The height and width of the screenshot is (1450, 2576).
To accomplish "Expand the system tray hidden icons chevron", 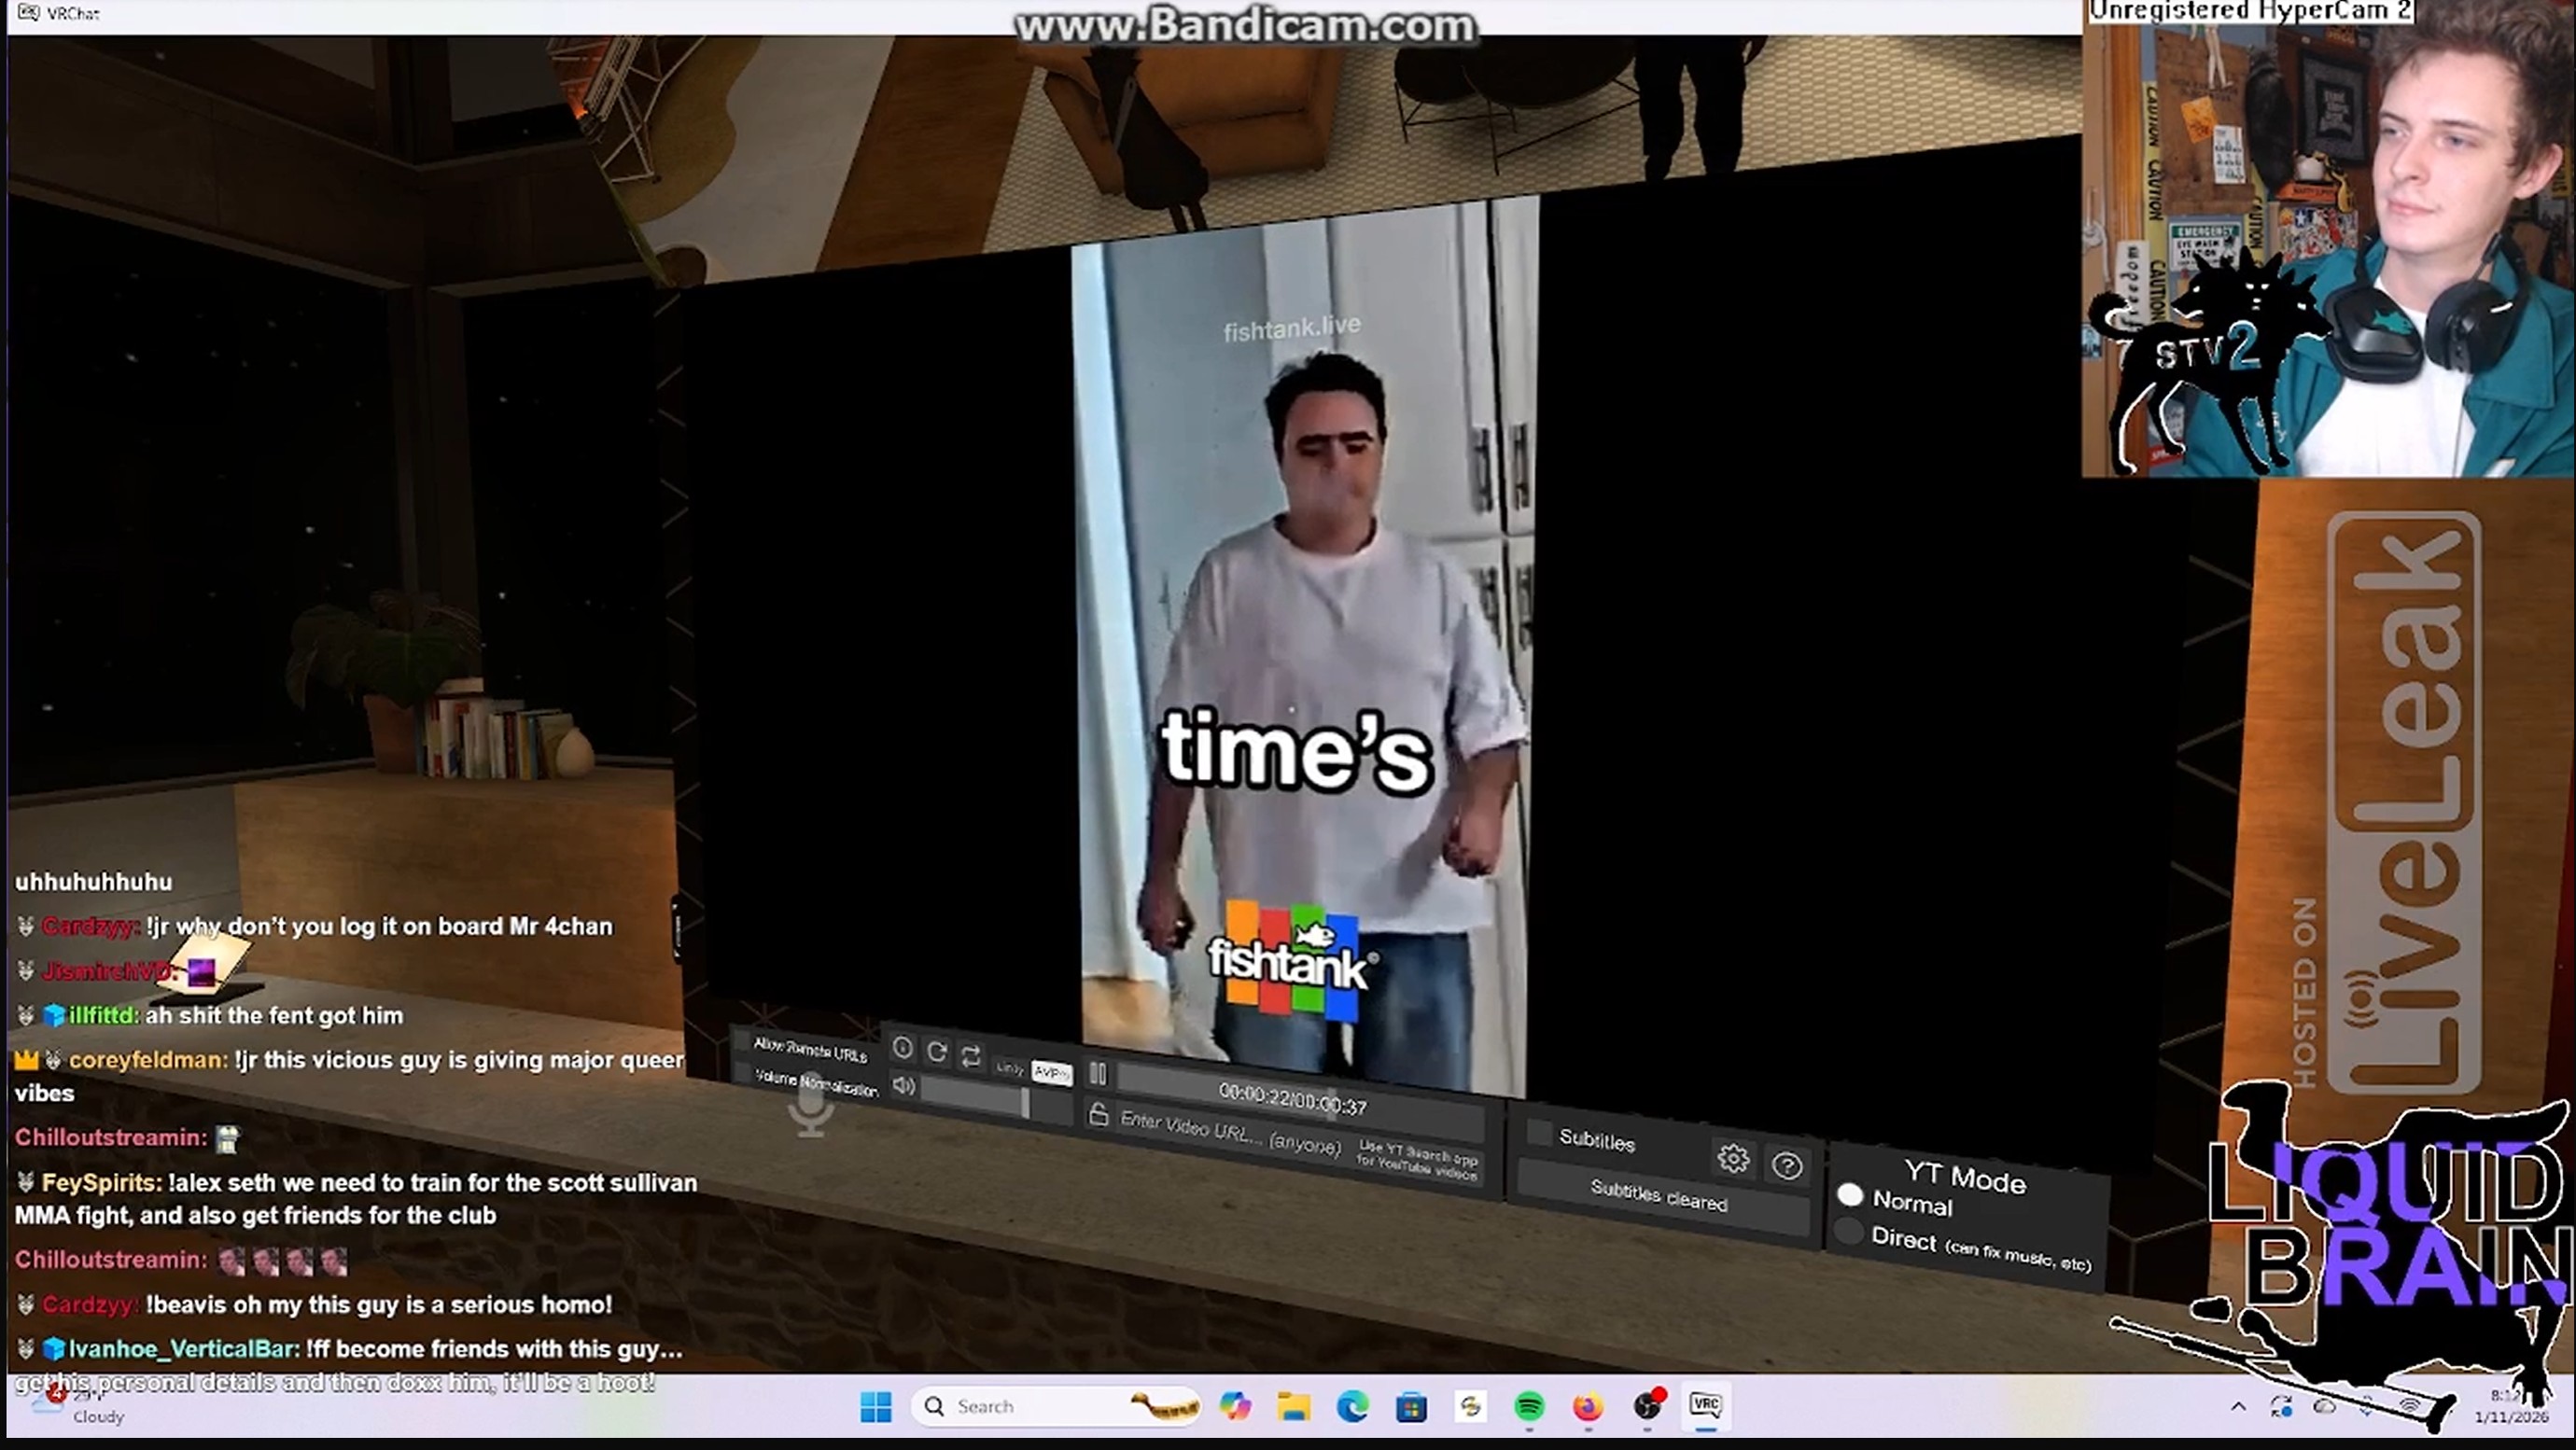I will (x=2238, y=1407).
